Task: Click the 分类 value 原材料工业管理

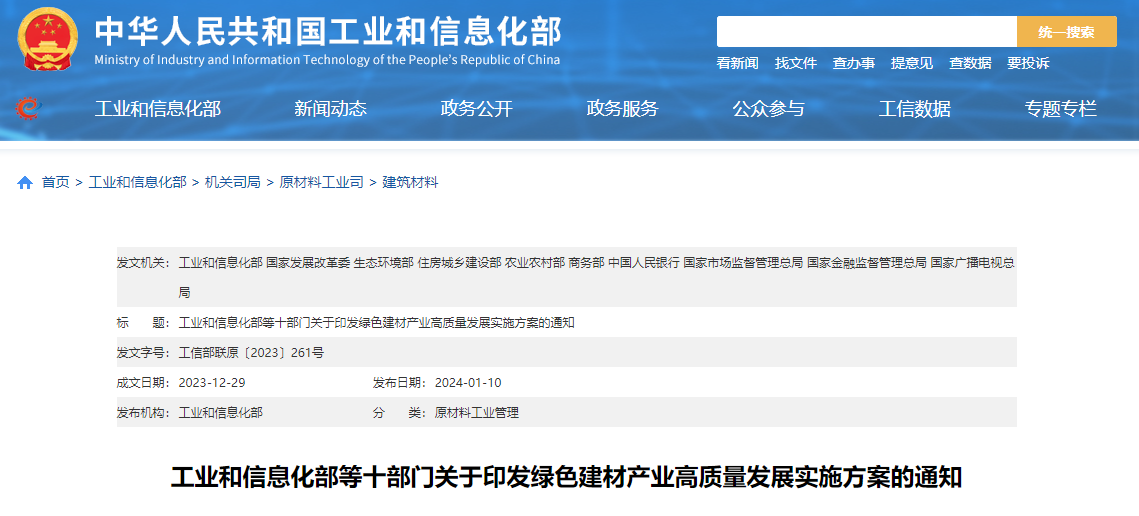Action: (x=477, y=413)
